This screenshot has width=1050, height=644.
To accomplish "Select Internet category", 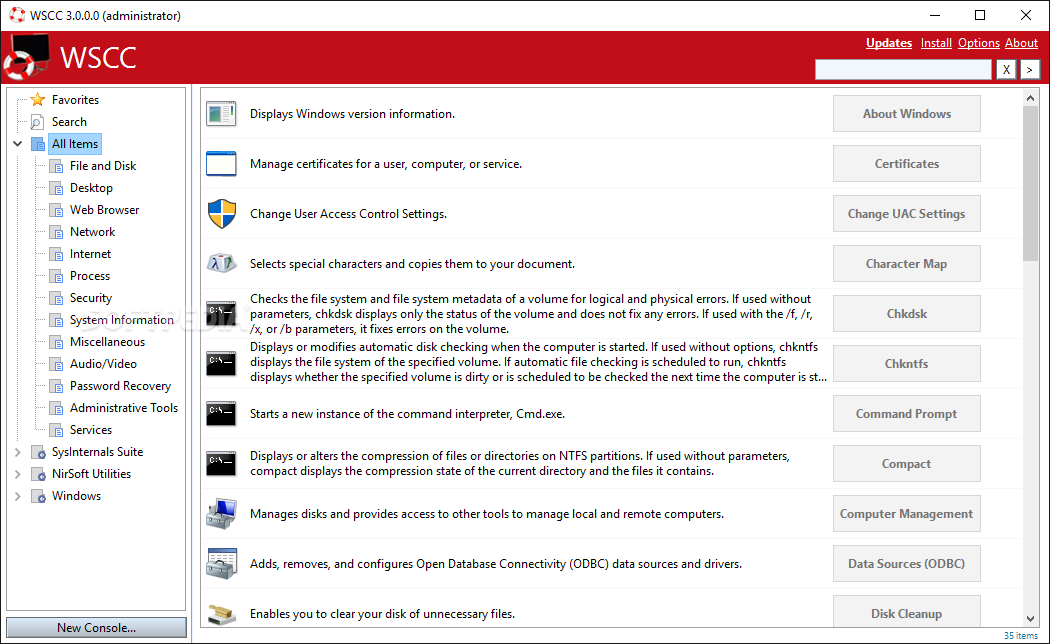I will (90, 254).
